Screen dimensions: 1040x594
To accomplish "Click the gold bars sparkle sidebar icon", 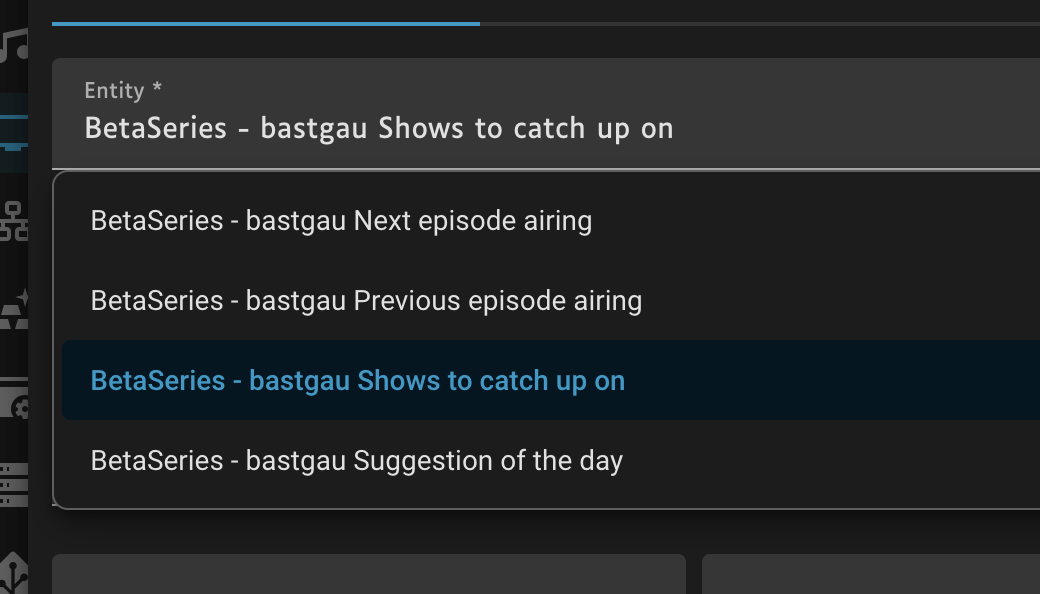I will tap(13, 309).
